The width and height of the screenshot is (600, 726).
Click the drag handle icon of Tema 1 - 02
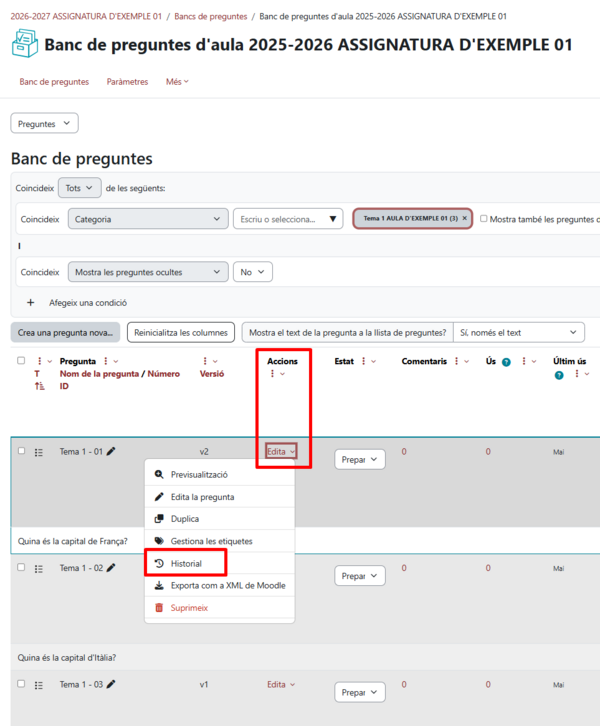(x=39, y=569)
